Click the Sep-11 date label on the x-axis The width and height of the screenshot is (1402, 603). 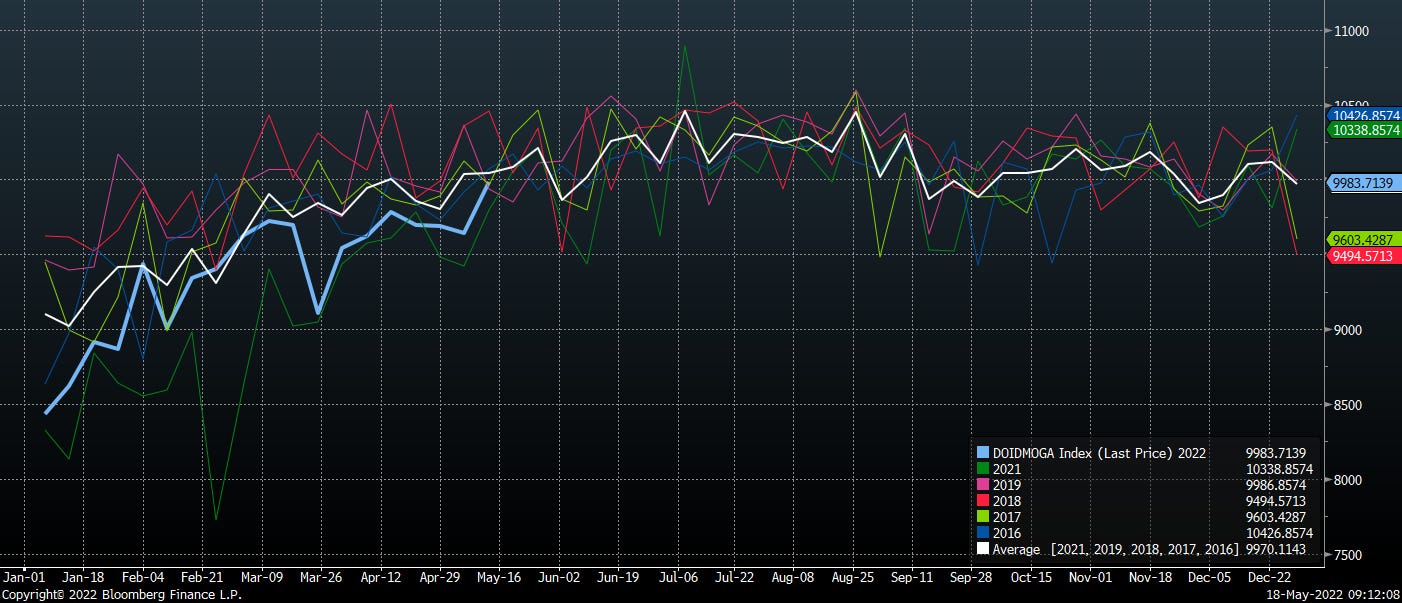tap(912, 578)
